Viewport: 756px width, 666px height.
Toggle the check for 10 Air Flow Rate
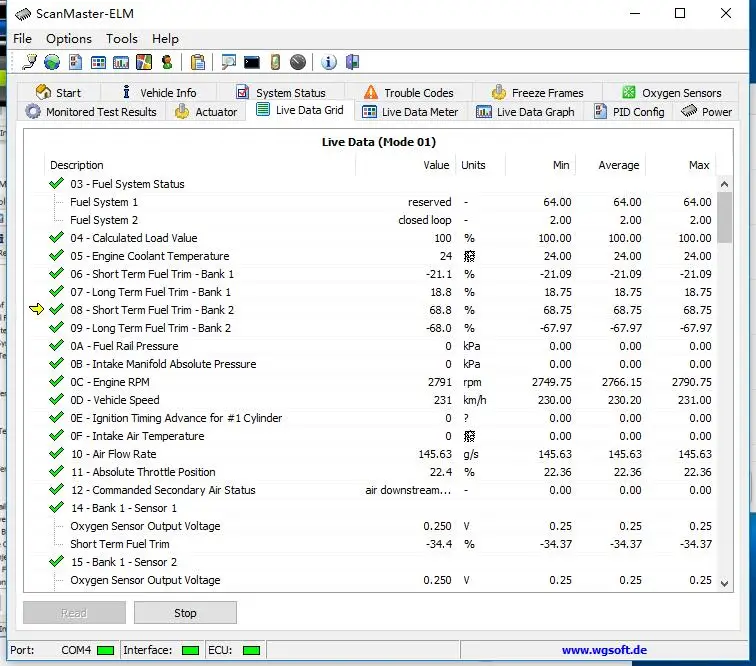pos(56,454)
